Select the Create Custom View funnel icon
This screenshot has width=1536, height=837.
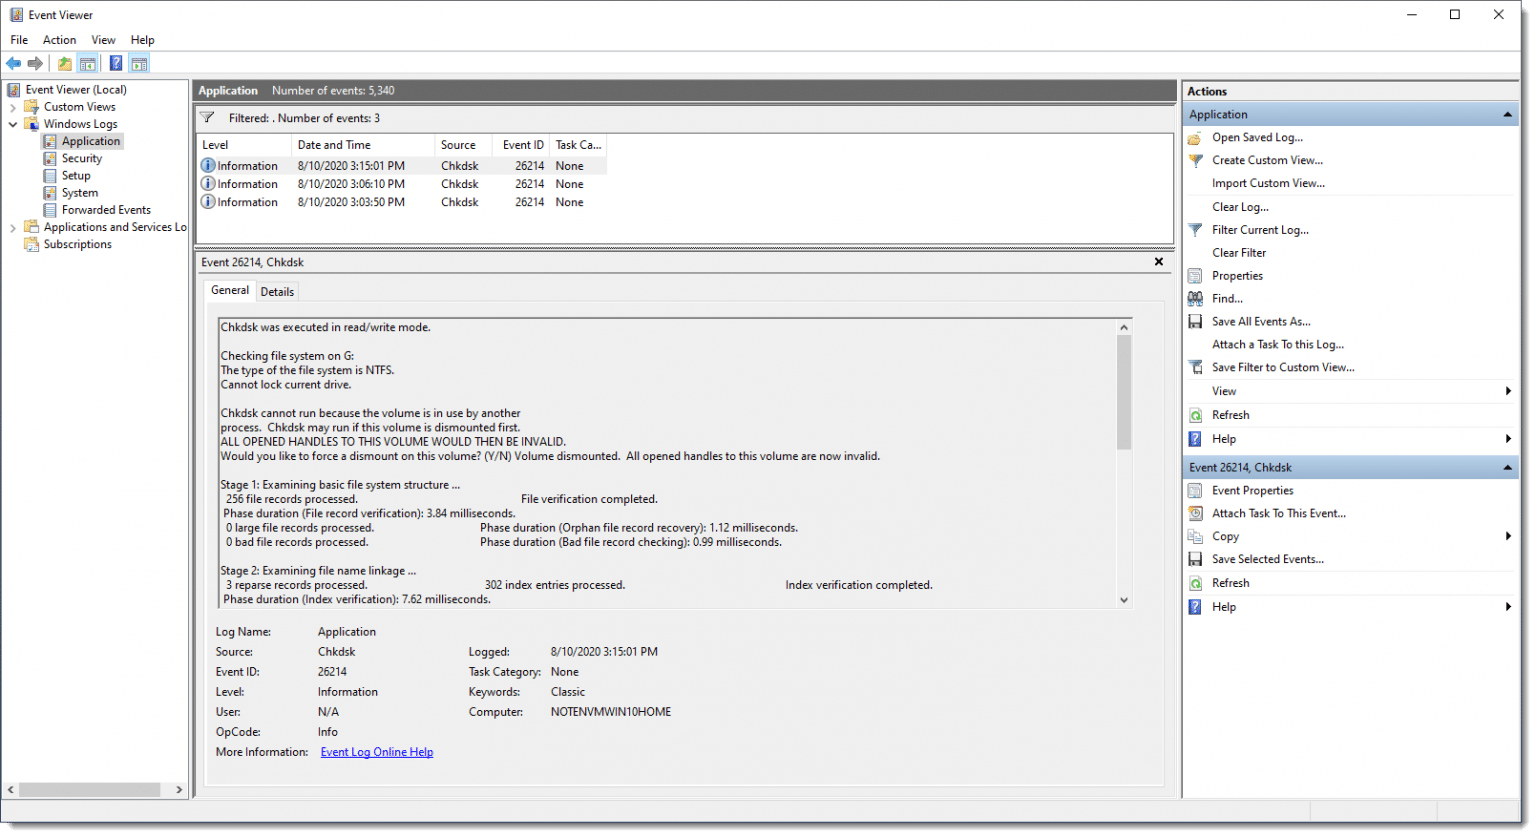tap(1196, 160)
